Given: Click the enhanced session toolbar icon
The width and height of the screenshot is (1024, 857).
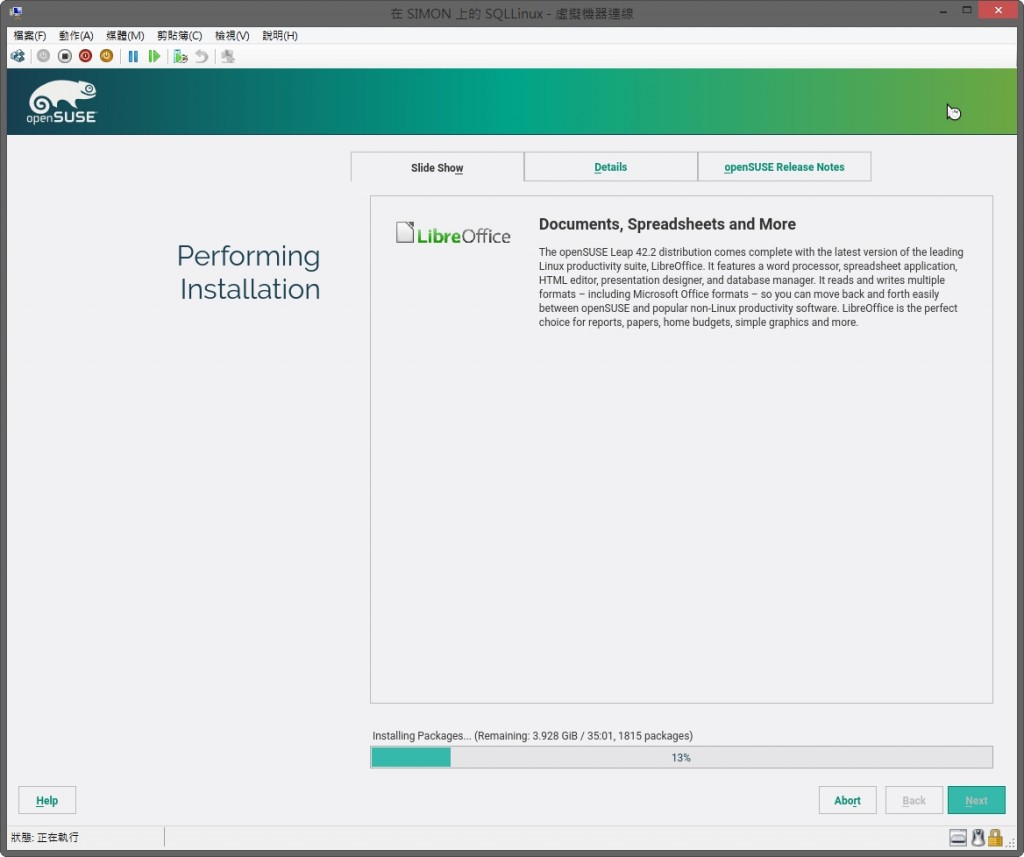Looking at the screenshot, I should [x=228, y=56].
